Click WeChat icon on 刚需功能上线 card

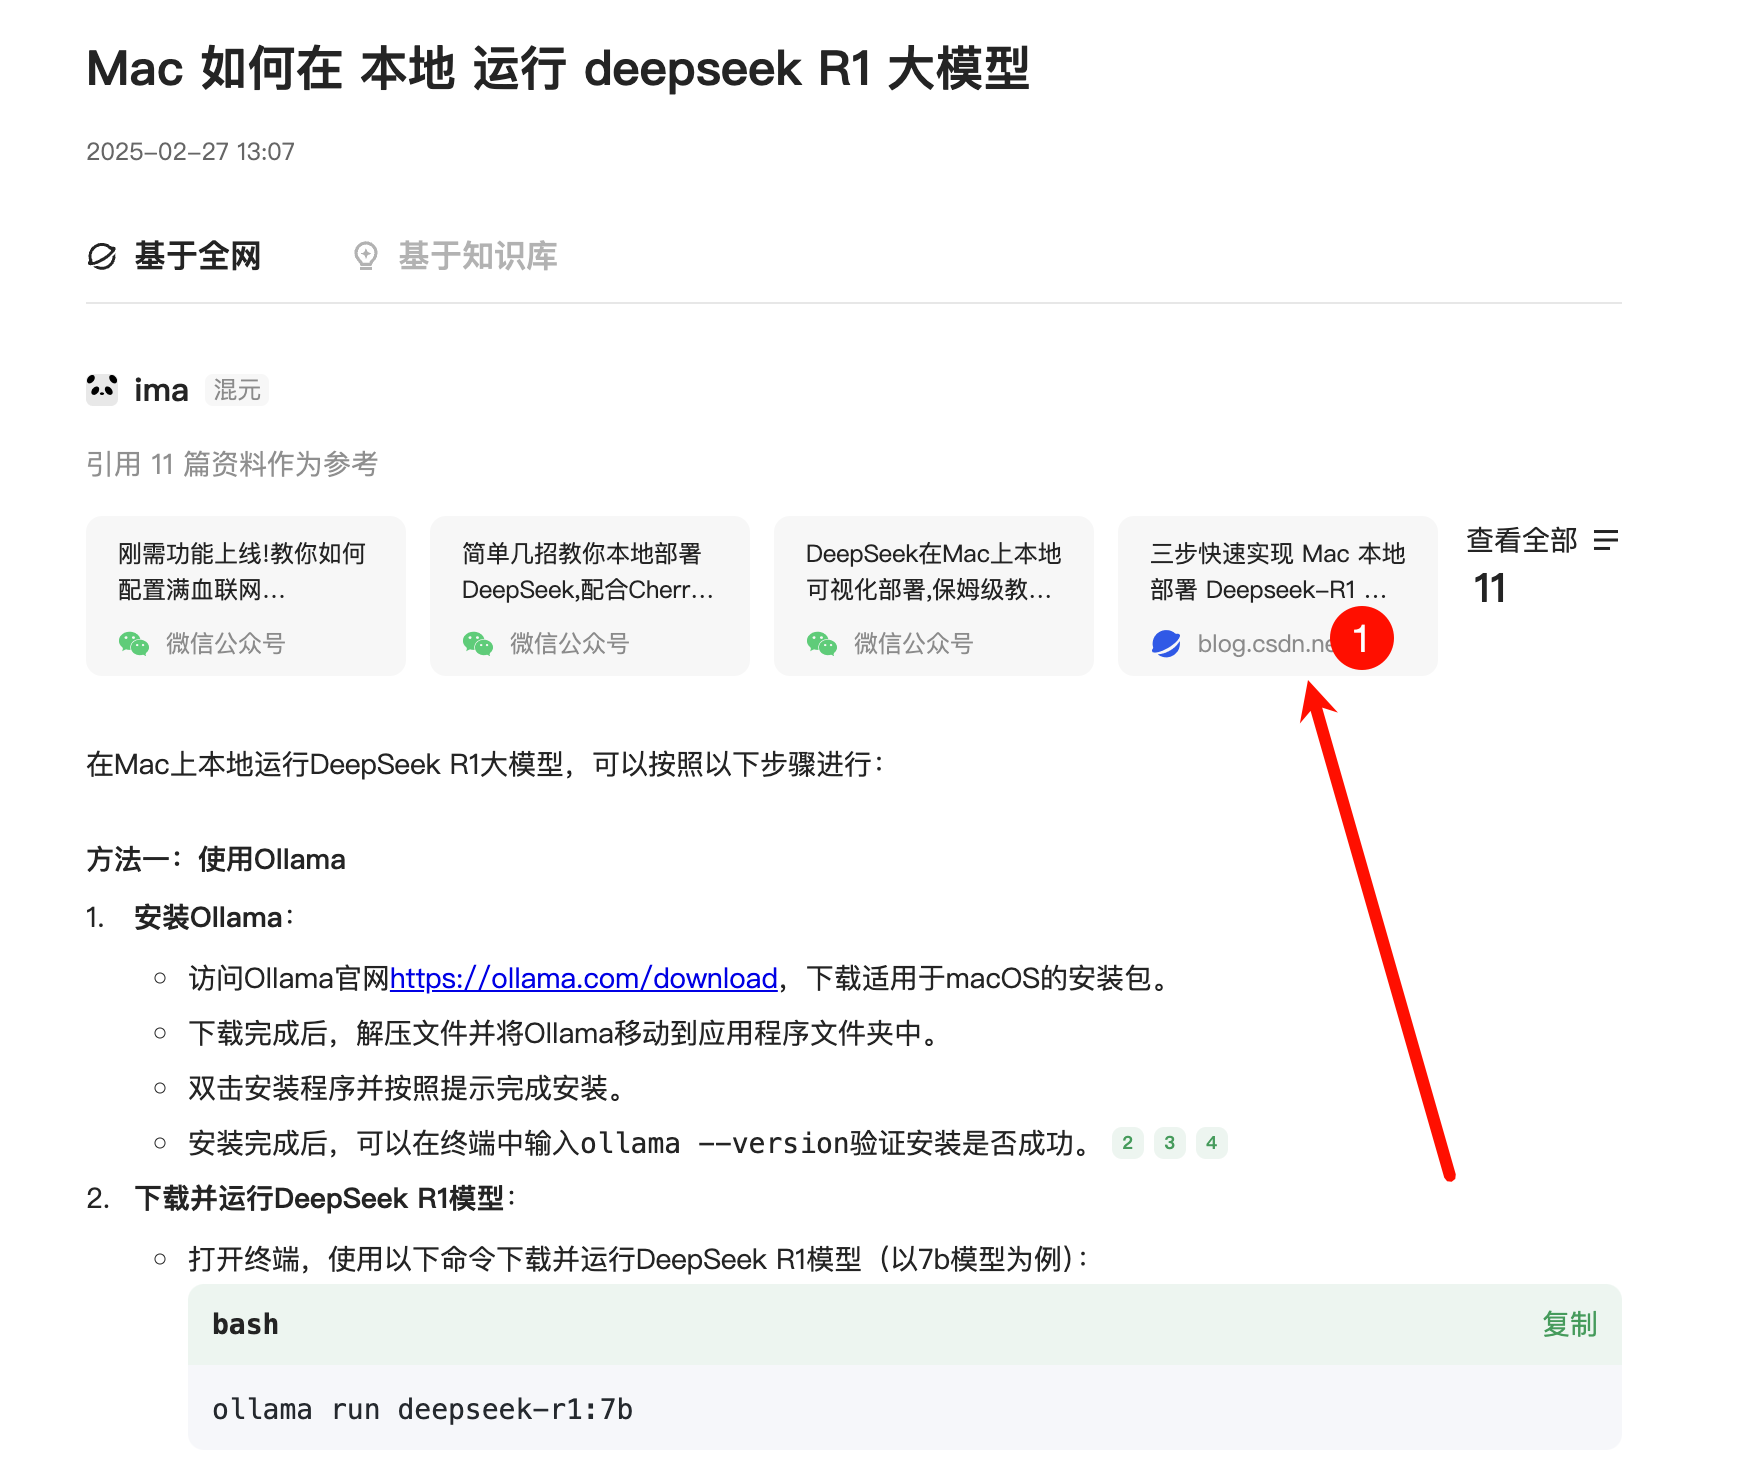pyautogui.click(x=134, y=644)
